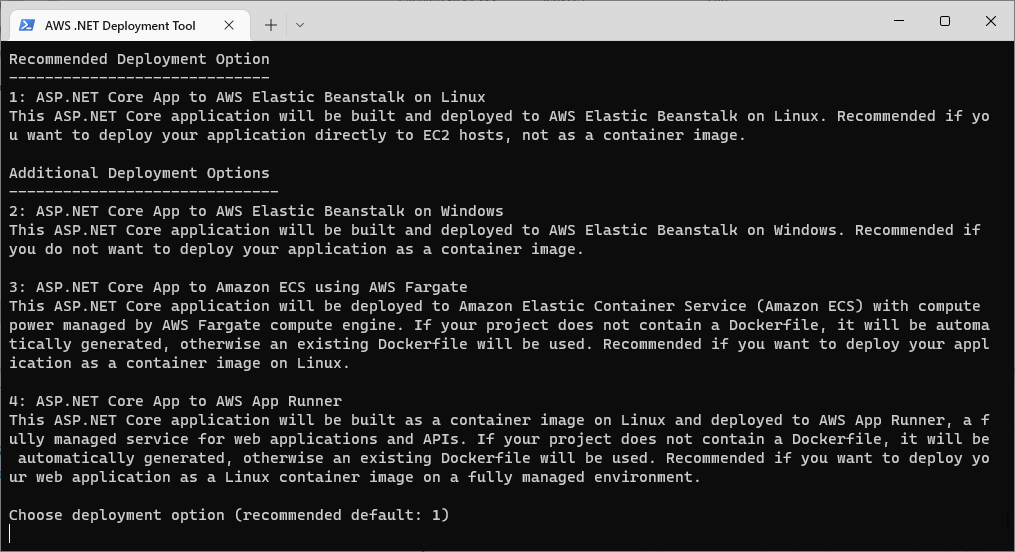This screenshot has width=1015, height=552.
Task: Minimize the terminal window
Action: click(899, 21)
